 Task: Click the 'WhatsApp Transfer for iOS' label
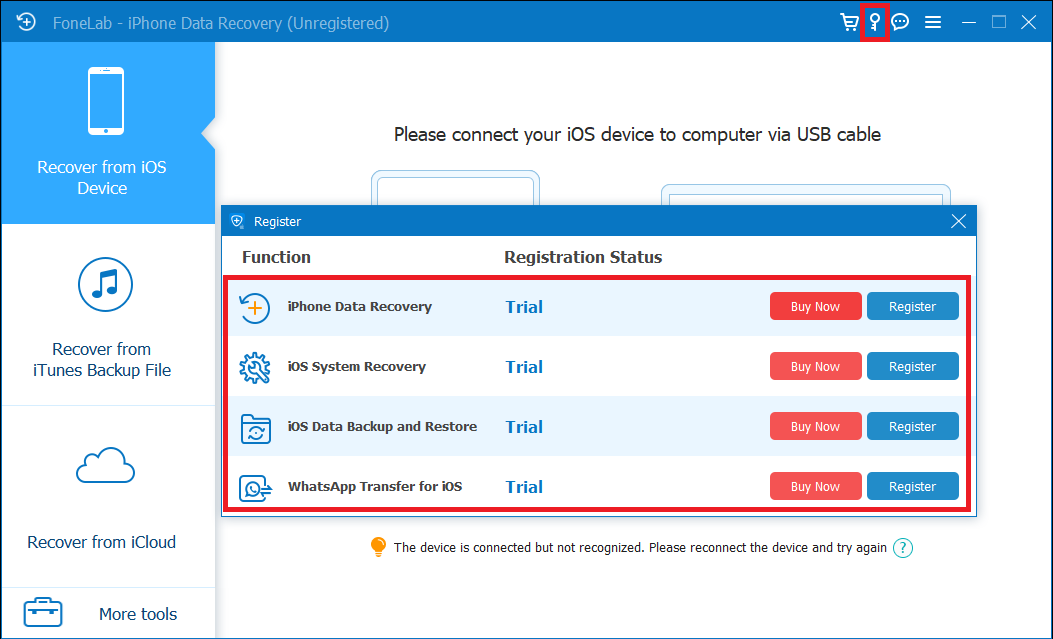tap(375, 487)
